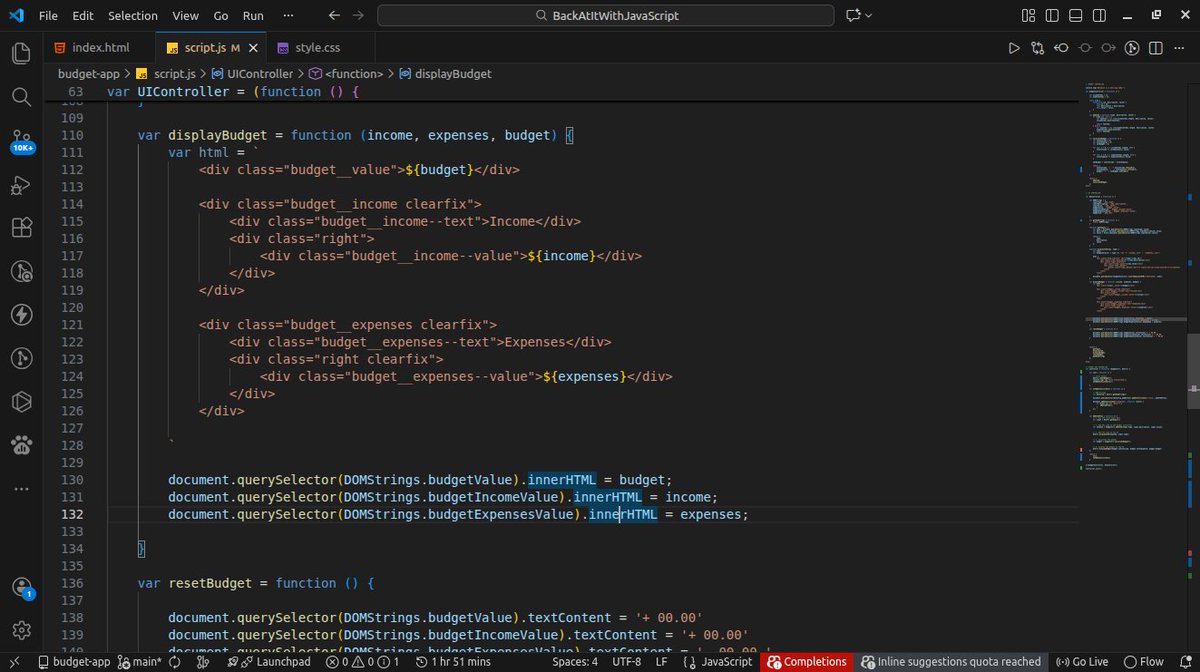Go forward with the right arrow
1200x672 pixels.
click(x=358, y=16)
